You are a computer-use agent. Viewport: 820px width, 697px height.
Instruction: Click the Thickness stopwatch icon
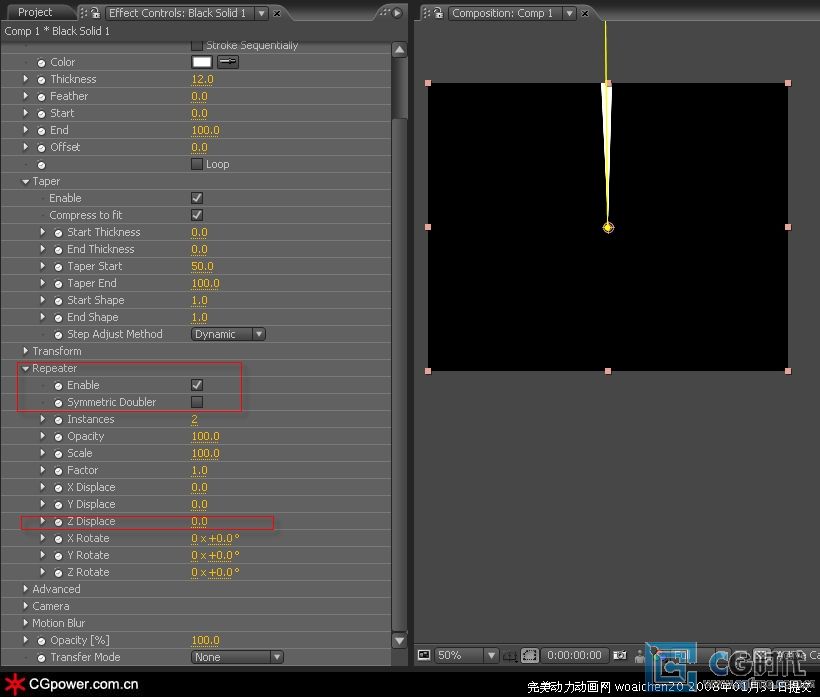41,79
